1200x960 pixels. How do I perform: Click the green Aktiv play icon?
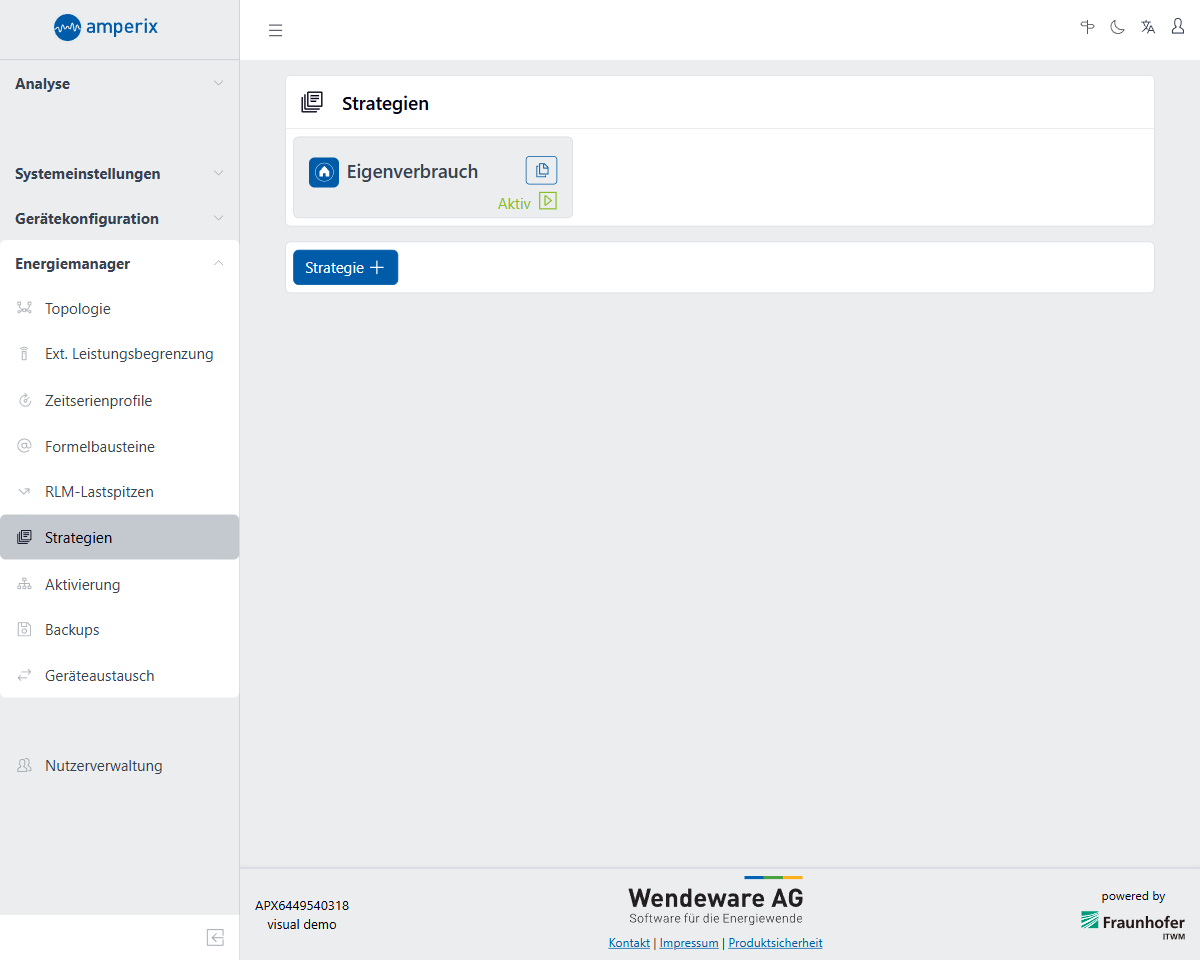(x=548, y=201)
